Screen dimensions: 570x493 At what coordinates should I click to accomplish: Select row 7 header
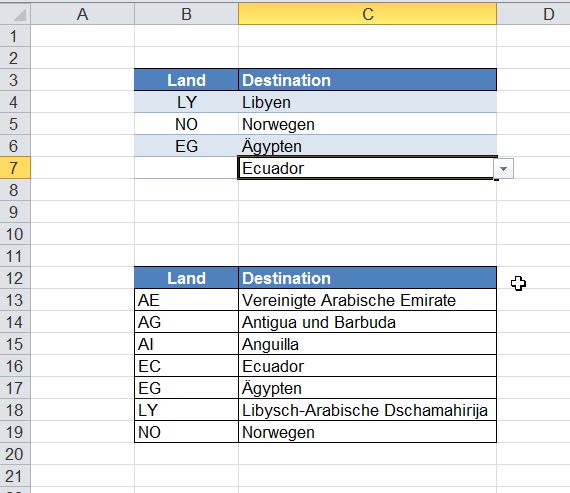click(x=15, y=168)
